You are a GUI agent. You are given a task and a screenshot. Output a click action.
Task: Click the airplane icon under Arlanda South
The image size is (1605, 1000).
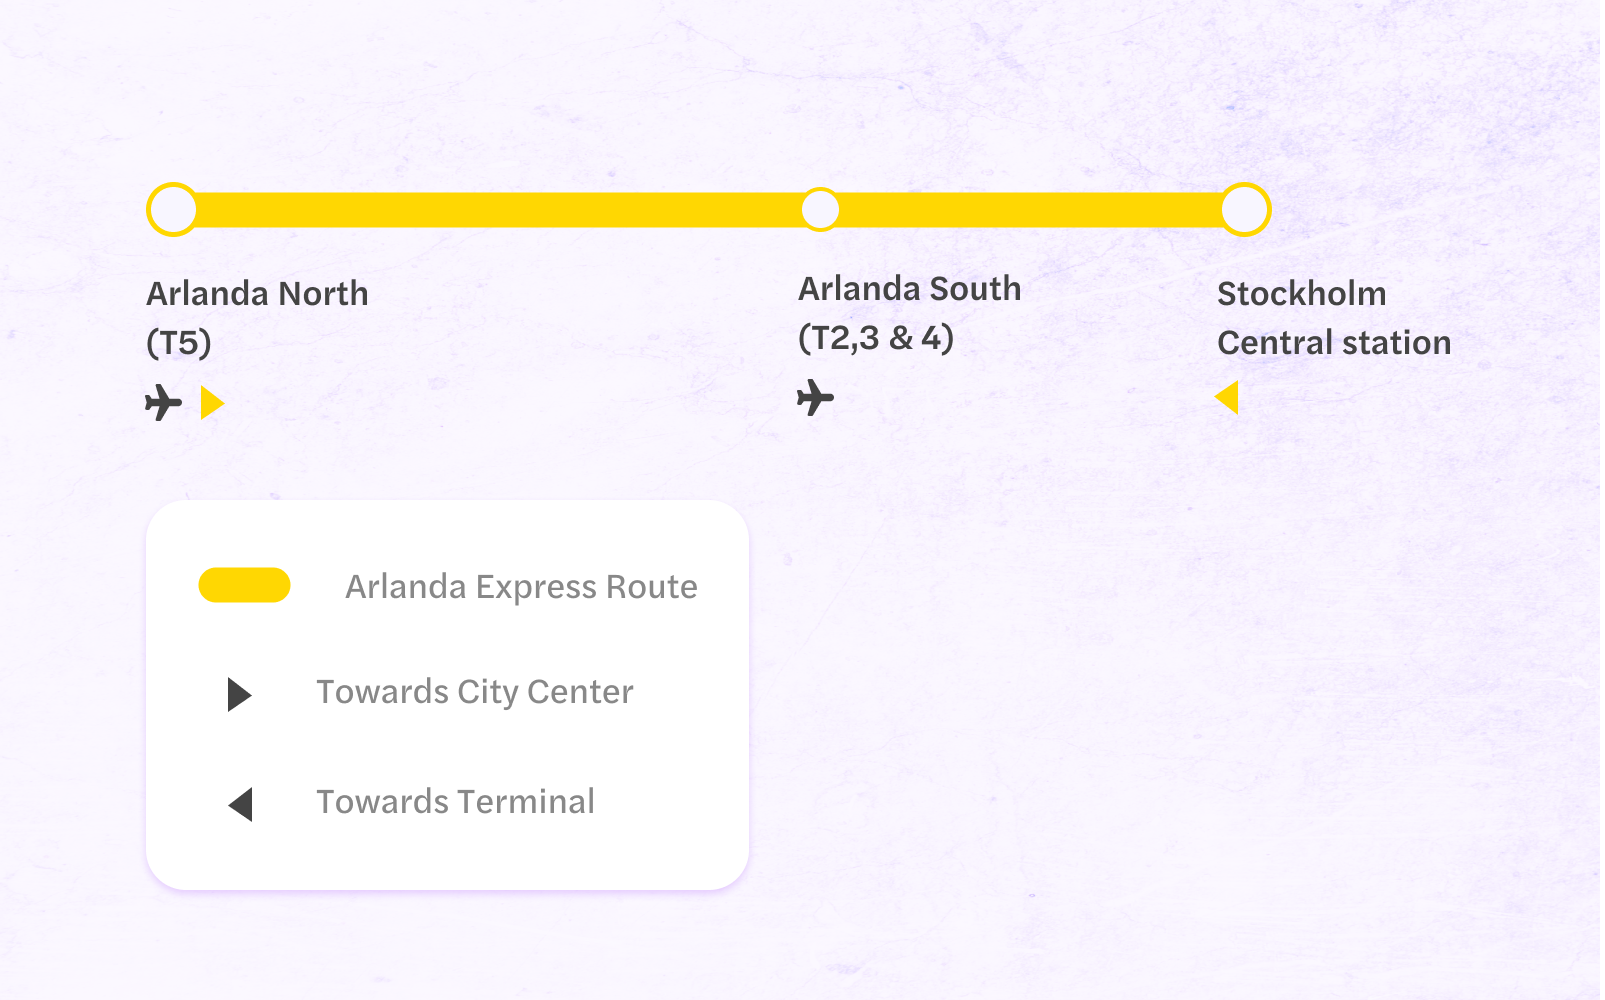point(816,398)
